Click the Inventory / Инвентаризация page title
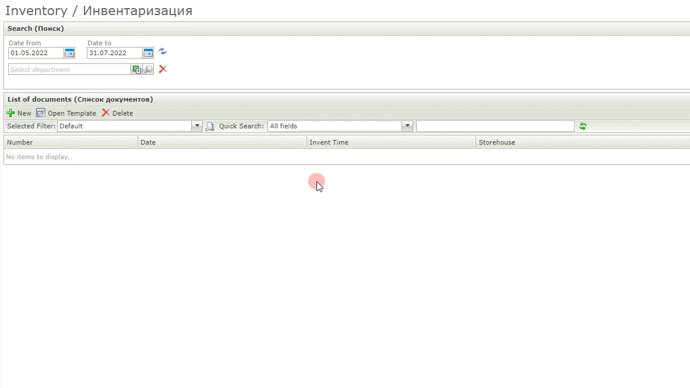Screen dimensions: 690x388 coord(99,11)
